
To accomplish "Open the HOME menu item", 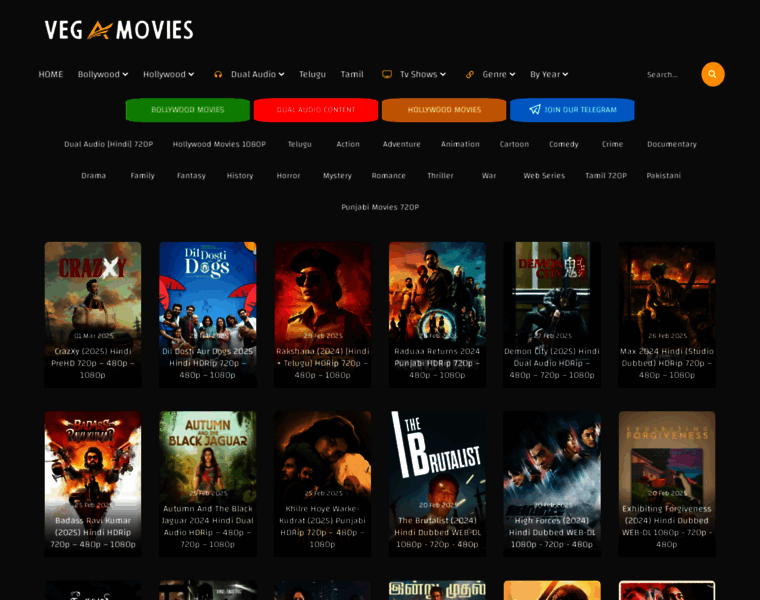I will (51, 74).
